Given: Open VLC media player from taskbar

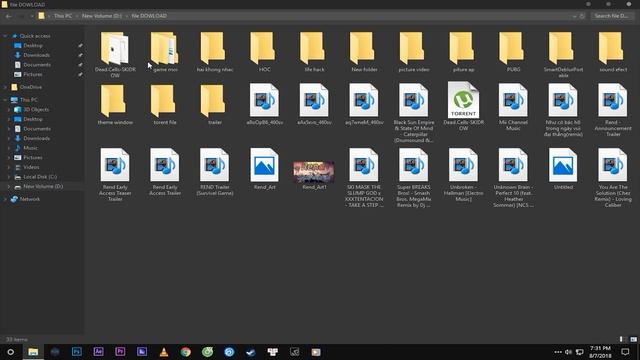Looking at the screenshot, I should click(164, 352).
